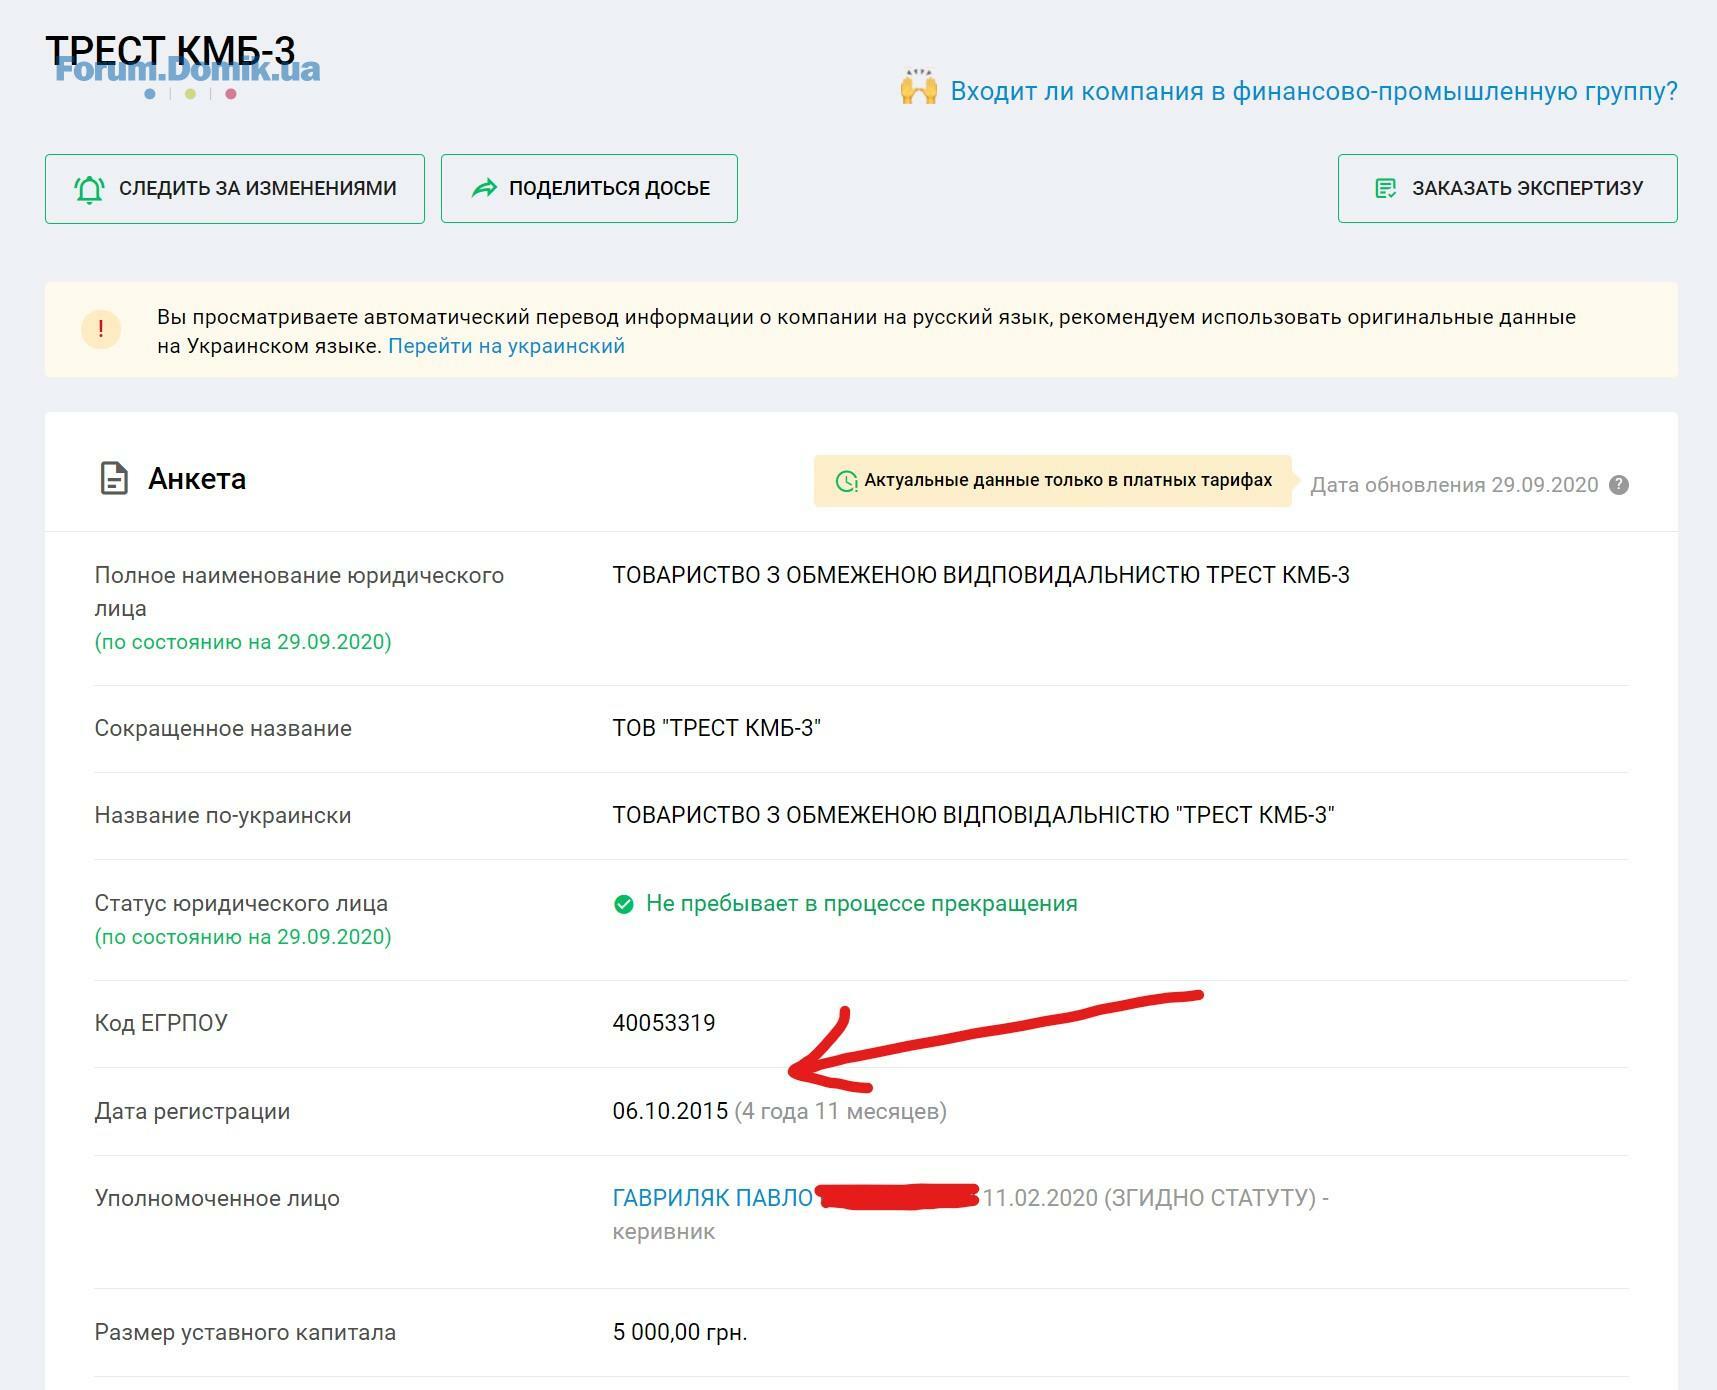
Task: Click the ТРЕСТ КМБ-3 page heading
Action: pyautogui.click(x=170, y=50)
